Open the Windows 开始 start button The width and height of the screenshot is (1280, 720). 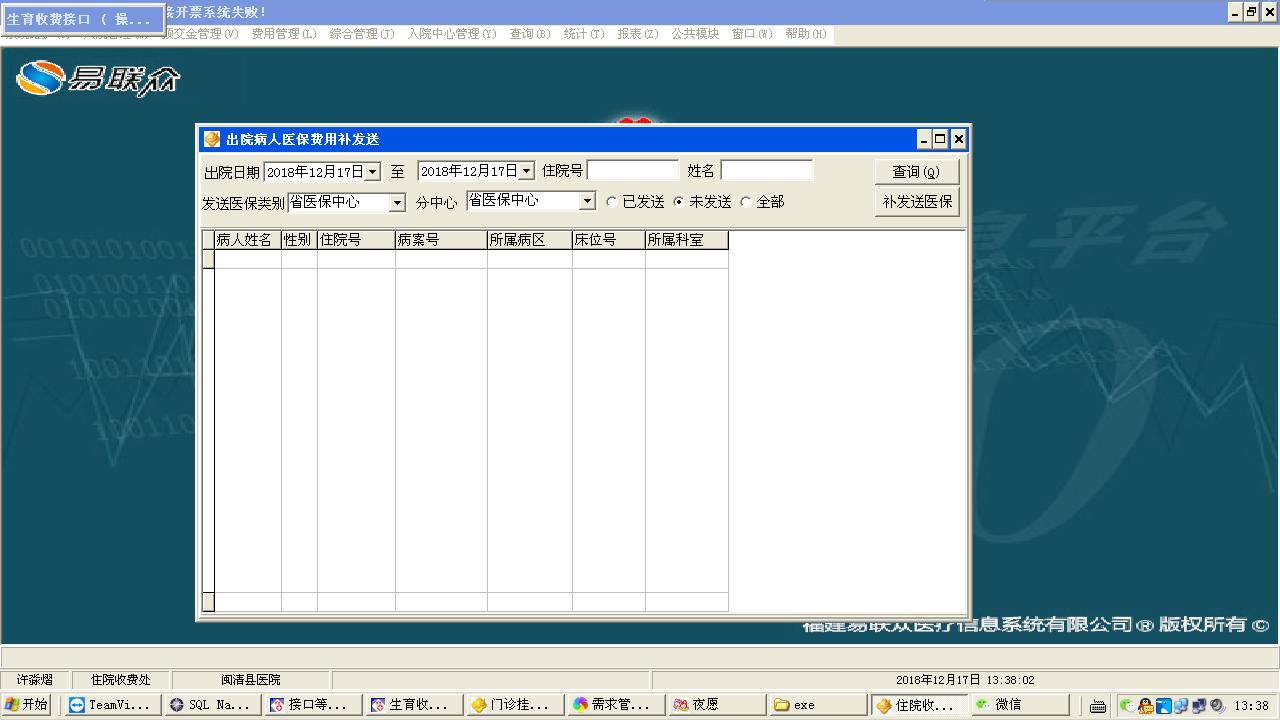click(x=26, y=705)
